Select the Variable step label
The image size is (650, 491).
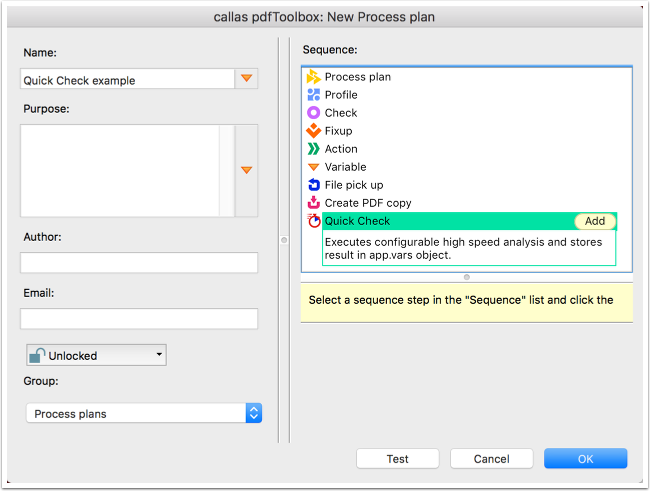(x=345, y=167)
